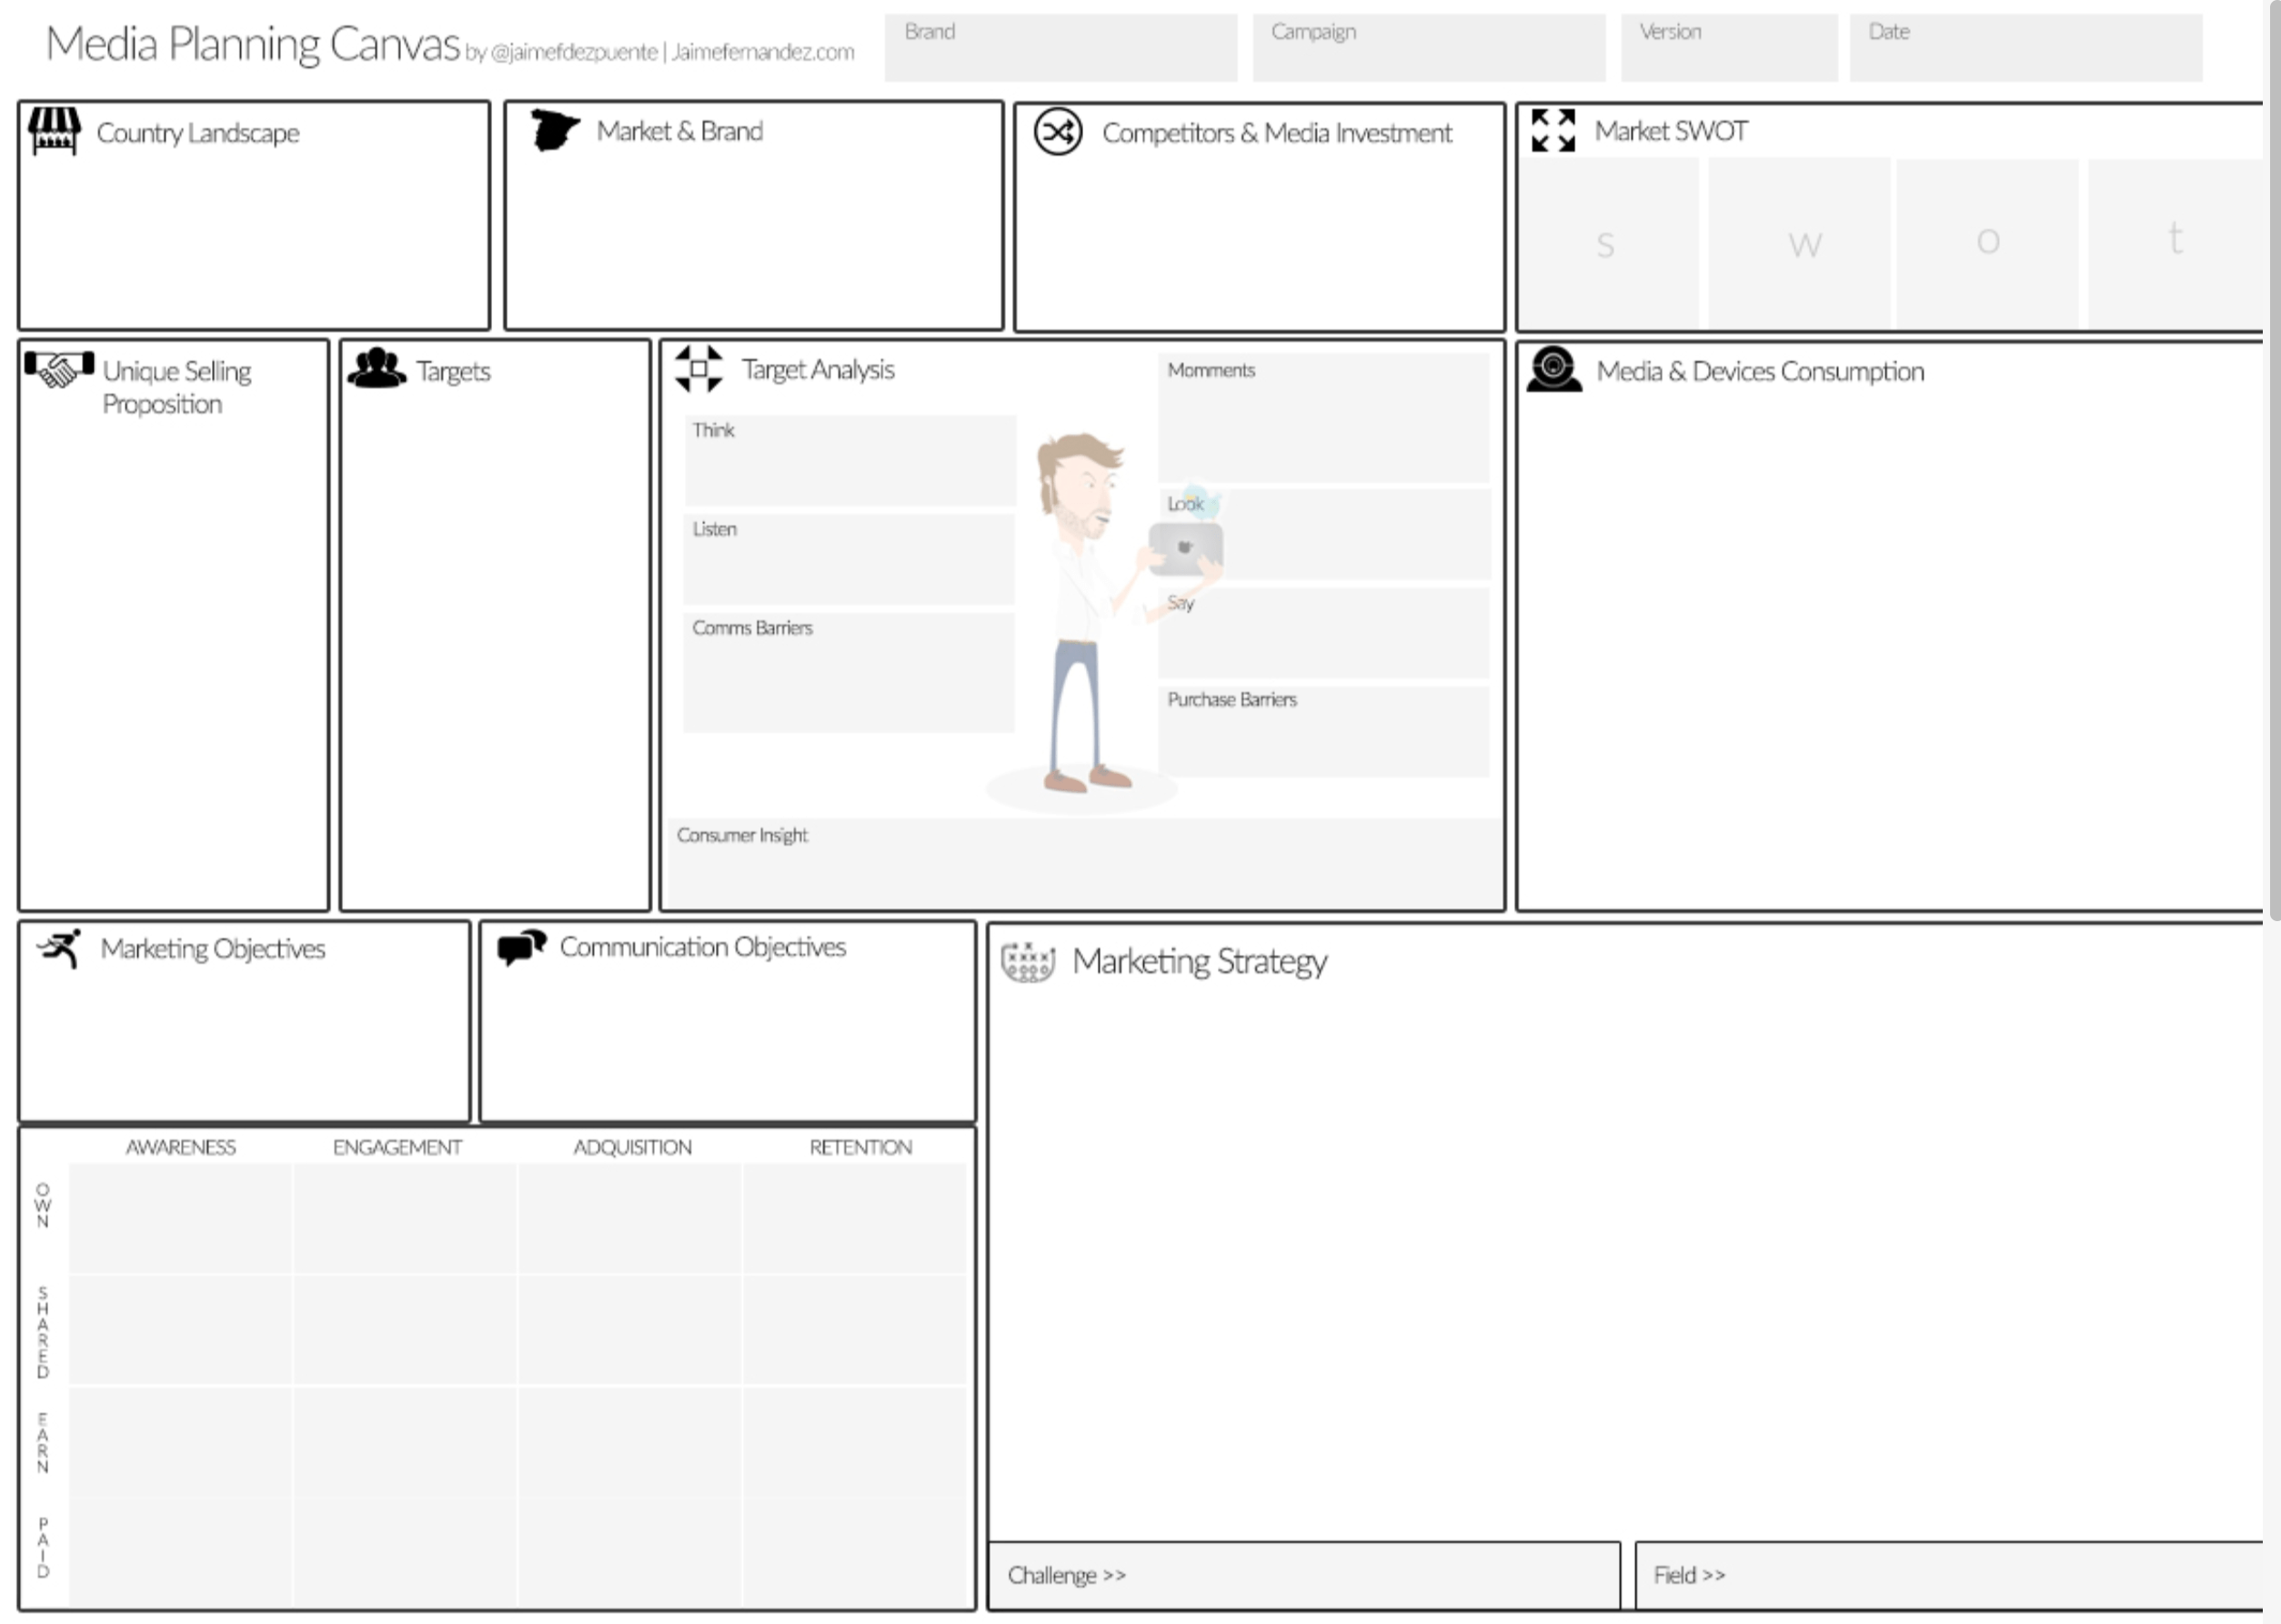This screenshot has height=1624, width=2281.
Task: Click the Marketing Strategy chess-board icon
Action: (x=1028, y=962)
